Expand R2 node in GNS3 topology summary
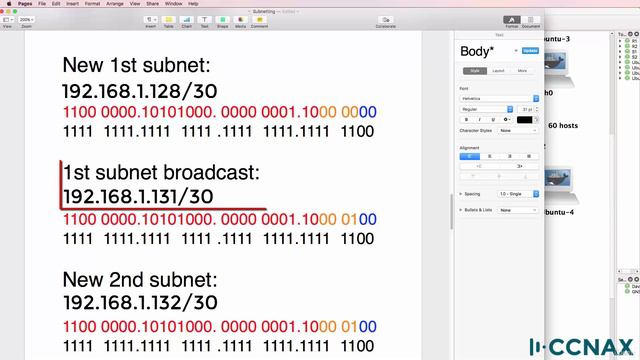640x360 pixels. click(x=620, y=46)
